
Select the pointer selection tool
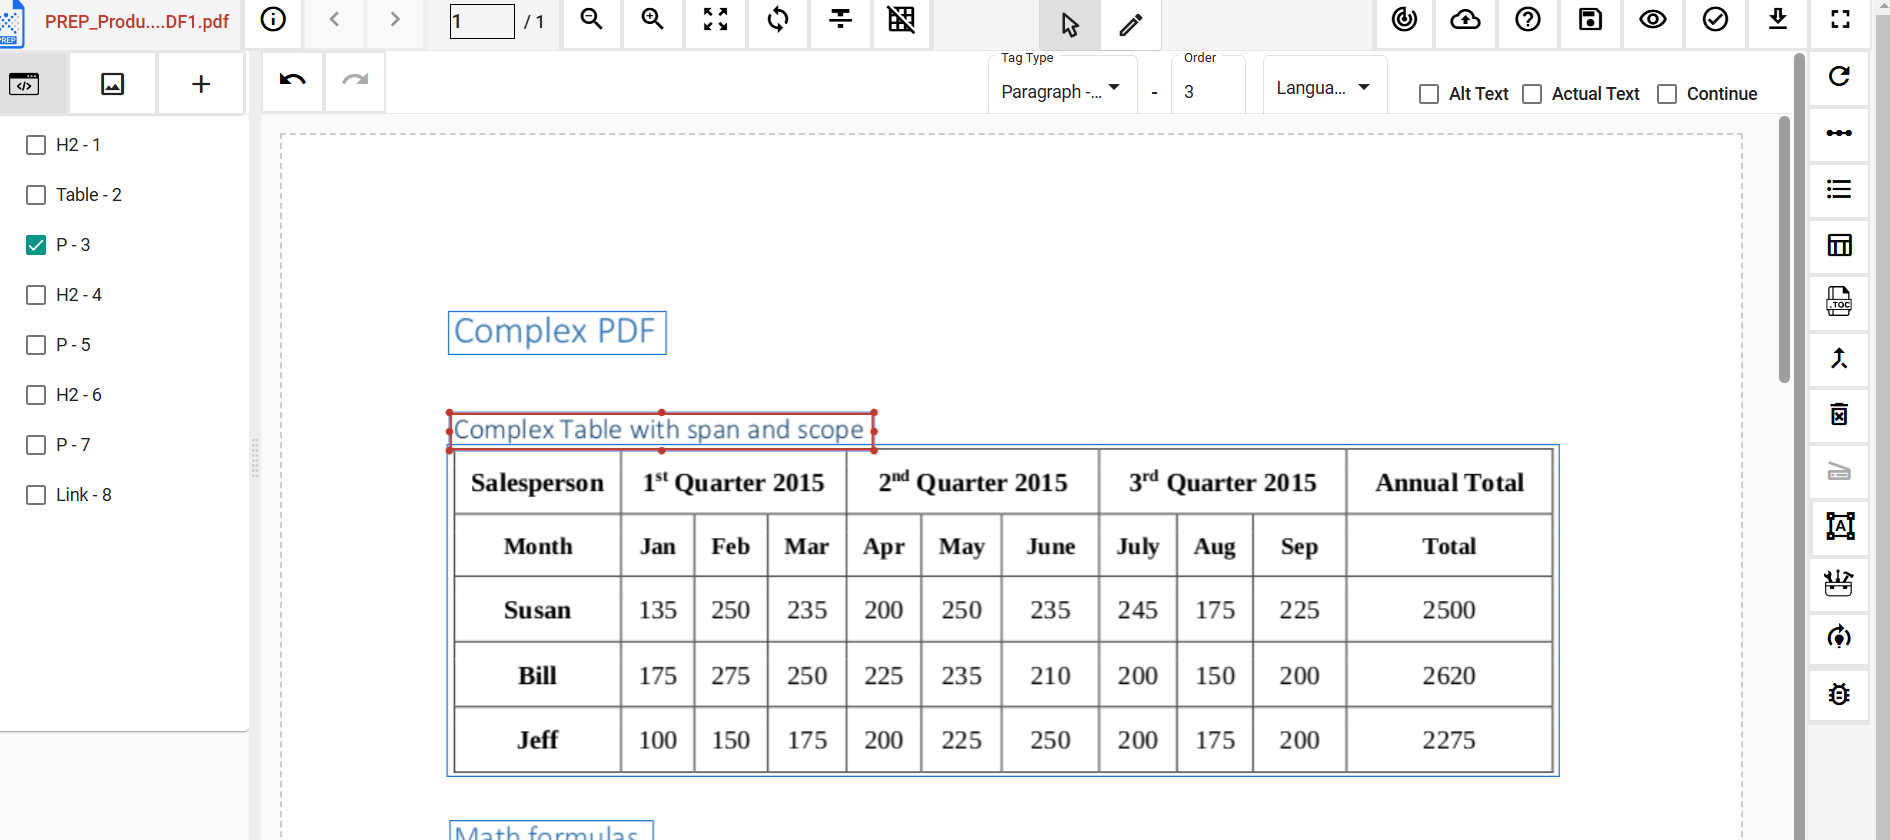1070,25
